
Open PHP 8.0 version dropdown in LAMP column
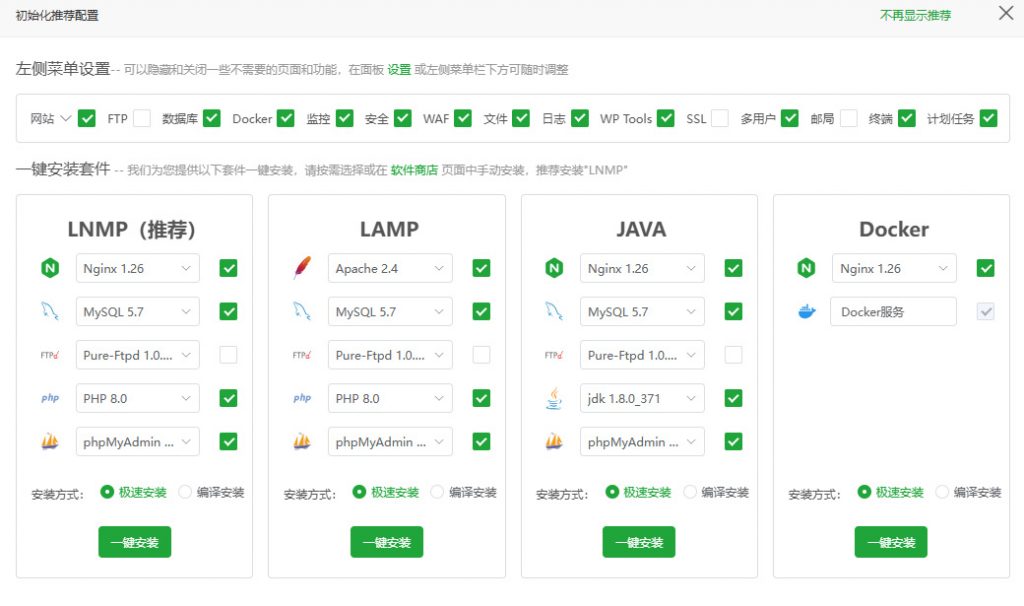coord(390,398)
